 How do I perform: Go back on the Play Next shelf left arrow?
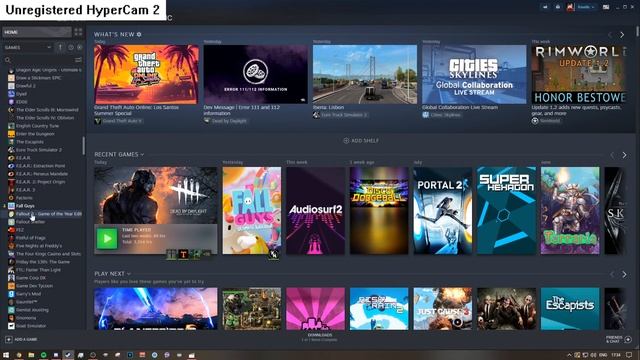(612, 274)
